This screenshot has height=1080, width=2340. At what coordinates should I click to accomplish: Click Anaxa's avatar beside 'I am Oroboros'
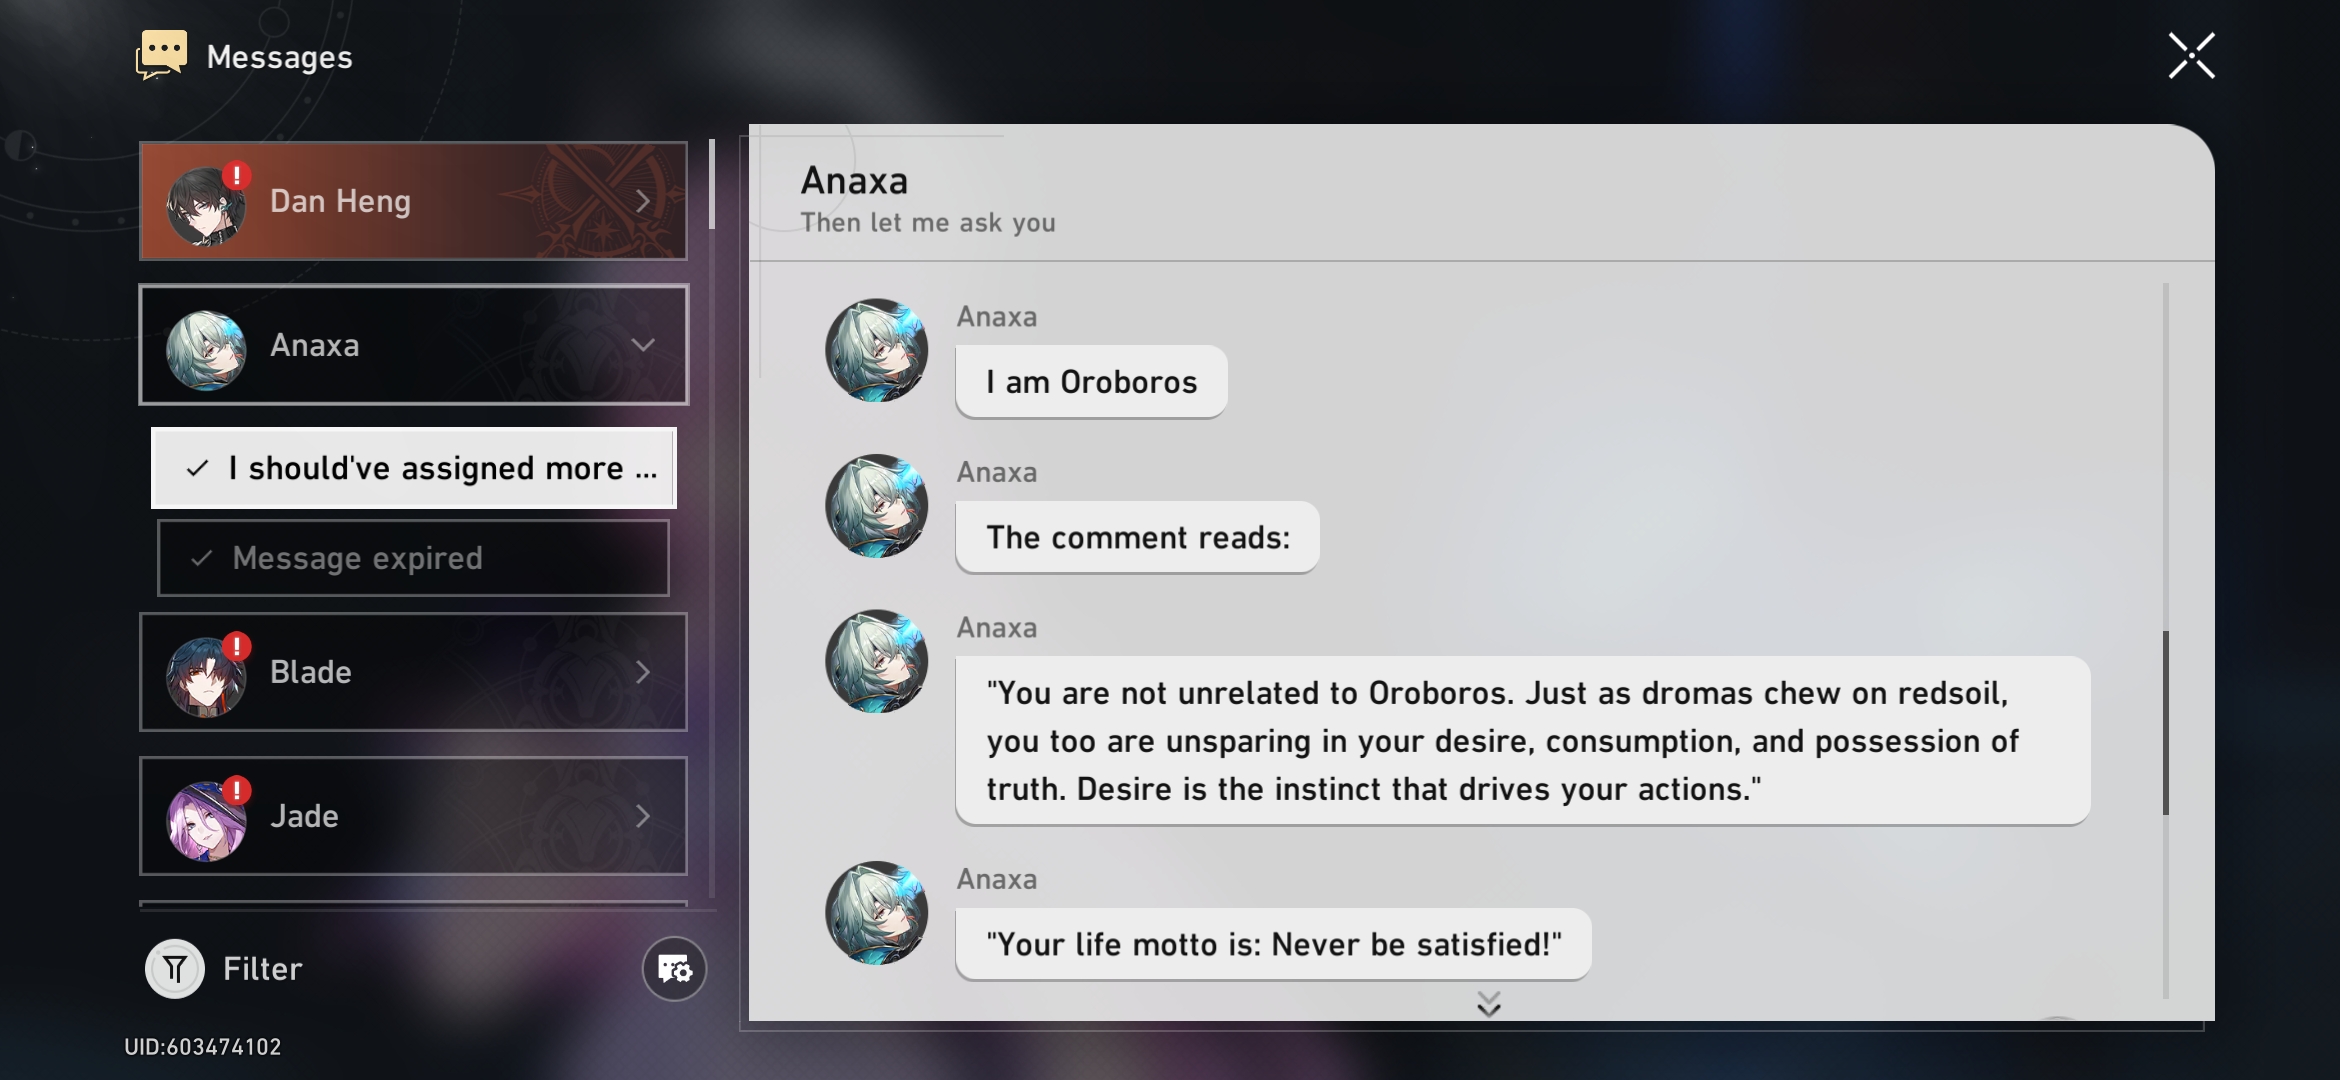[876, 350]
